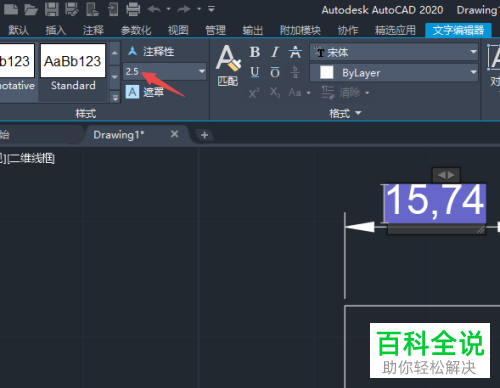Image resolution: width=500 pixels, height=388 pixels.
Task: Click the white ByLayer color swatch
Action: pyautogui.click(x=327, y=72)
